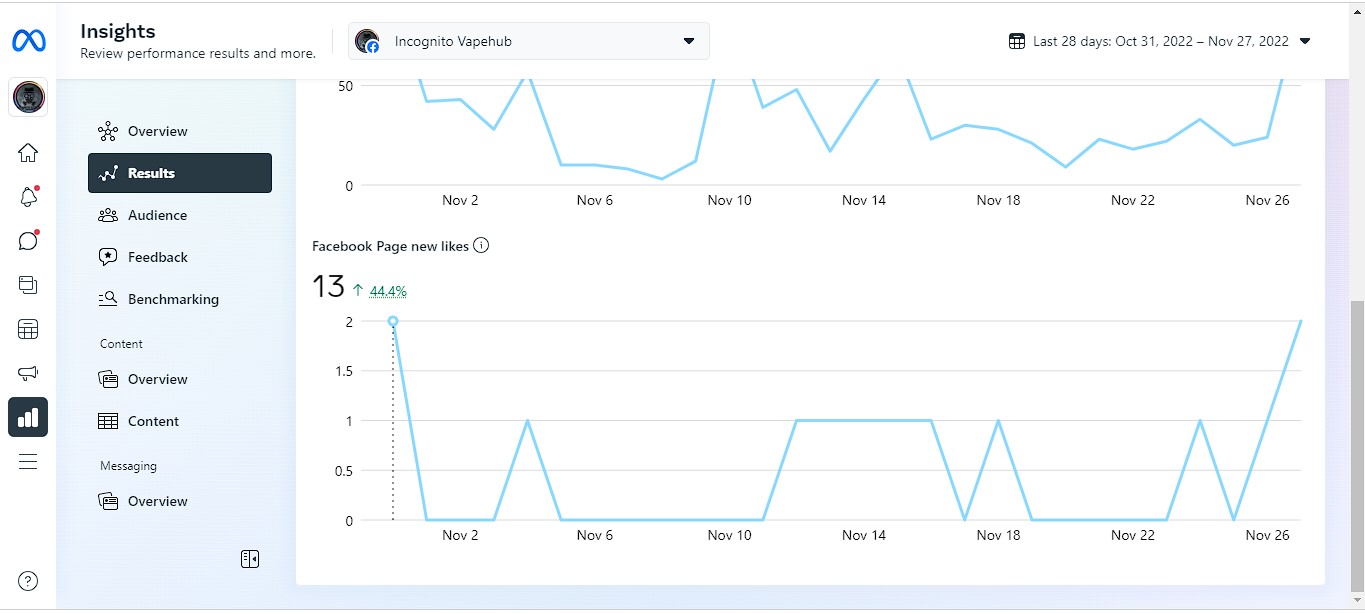Click the profile avatar in left rail
Viewport: 1365px width, 614px height.
click(x=28, y=97)
